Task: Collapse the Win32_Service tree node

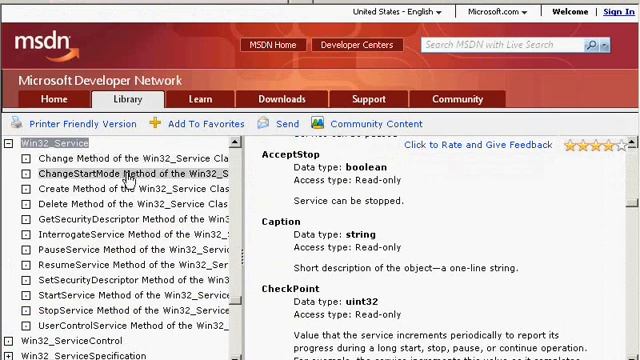Action: [9, 143]
